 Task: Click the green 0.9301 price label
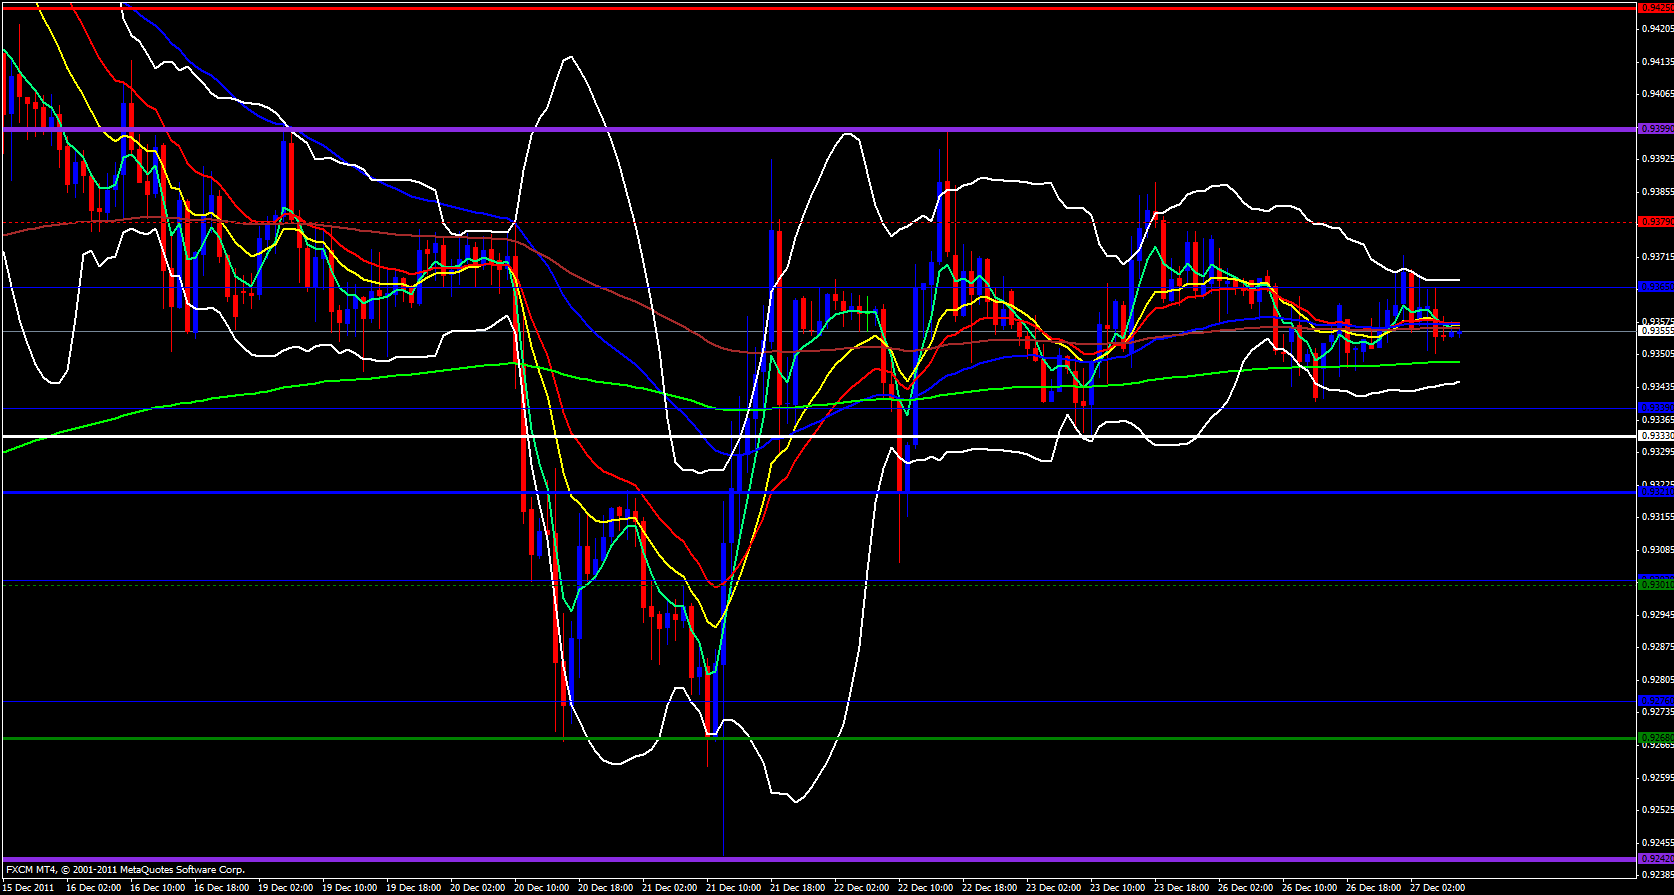pos(1654,583)
